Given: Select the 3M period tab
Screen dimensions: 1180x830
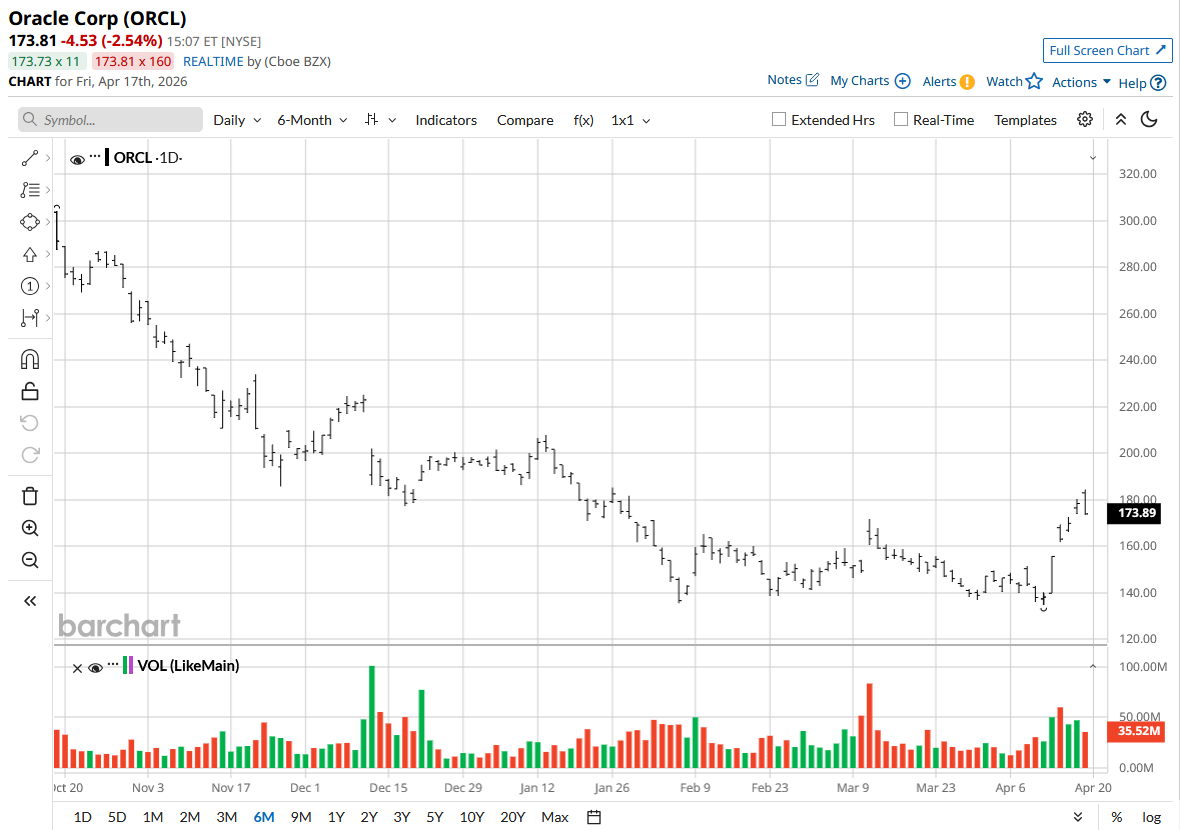Looking at the screenshot, I should (227, 817).
